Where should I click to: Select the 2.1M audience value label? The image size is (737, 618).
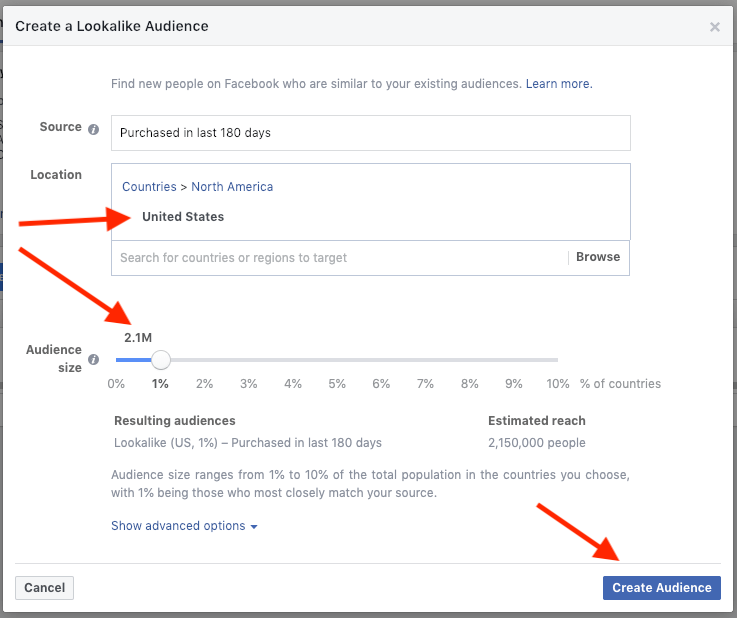coord(138,338)
